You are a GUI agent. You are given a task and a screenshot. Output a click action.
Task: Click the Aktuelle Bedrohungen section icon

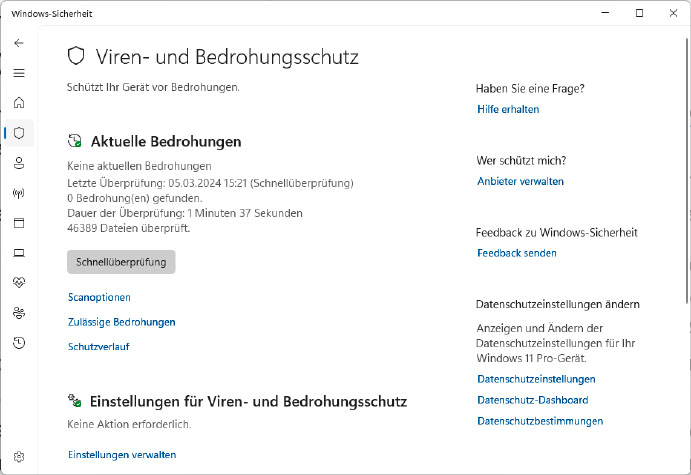pos(74,141)
